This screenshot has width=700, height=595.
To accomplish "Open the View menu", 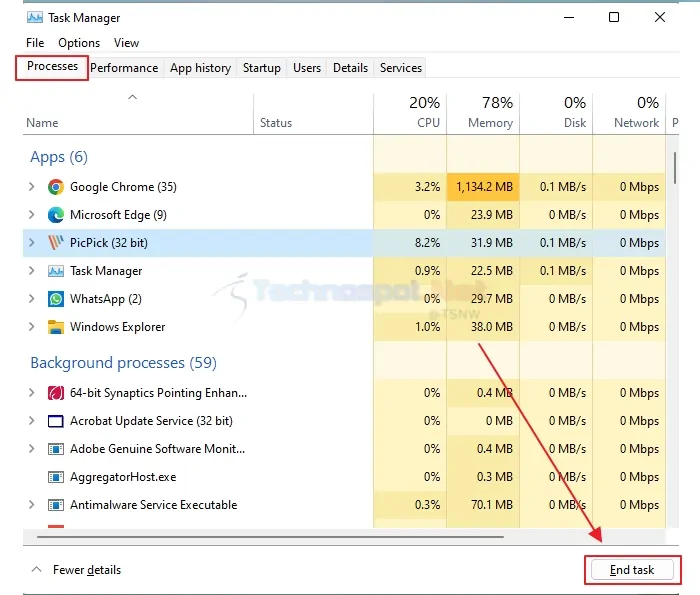I will tap(126, 43).
